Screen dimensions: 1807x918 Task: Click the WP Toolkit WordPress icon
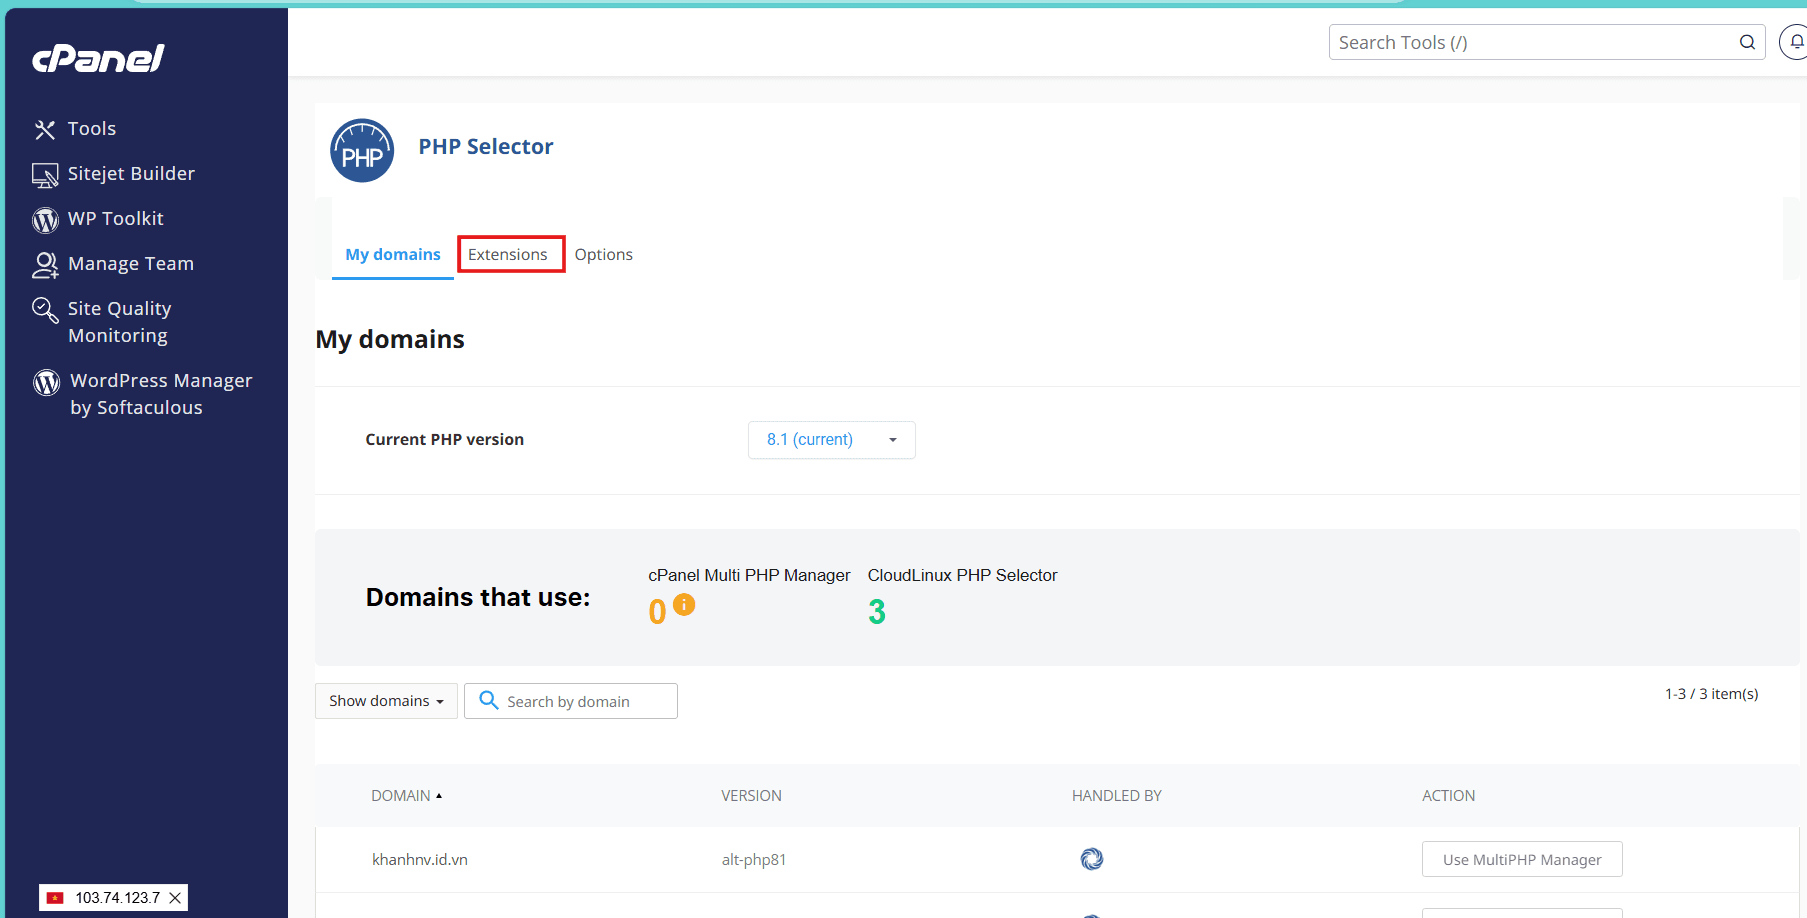point(45,220)
